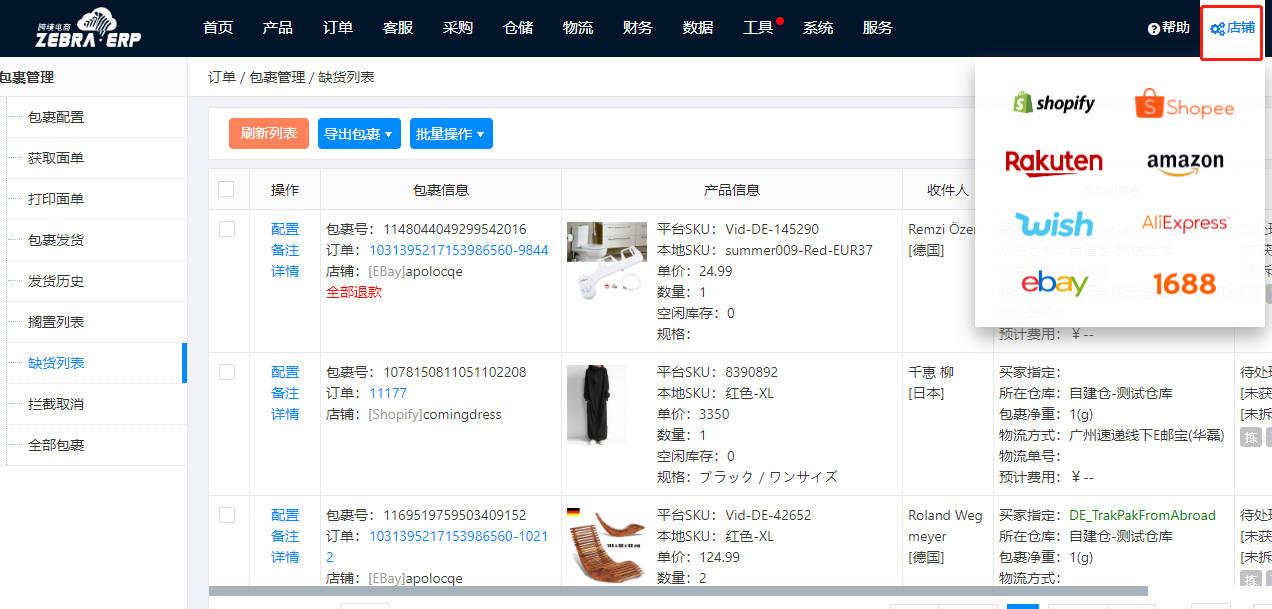1272x609 pixels.
Task: Open the 批量操作 batch operations dropdown
Action: [451, 133]
